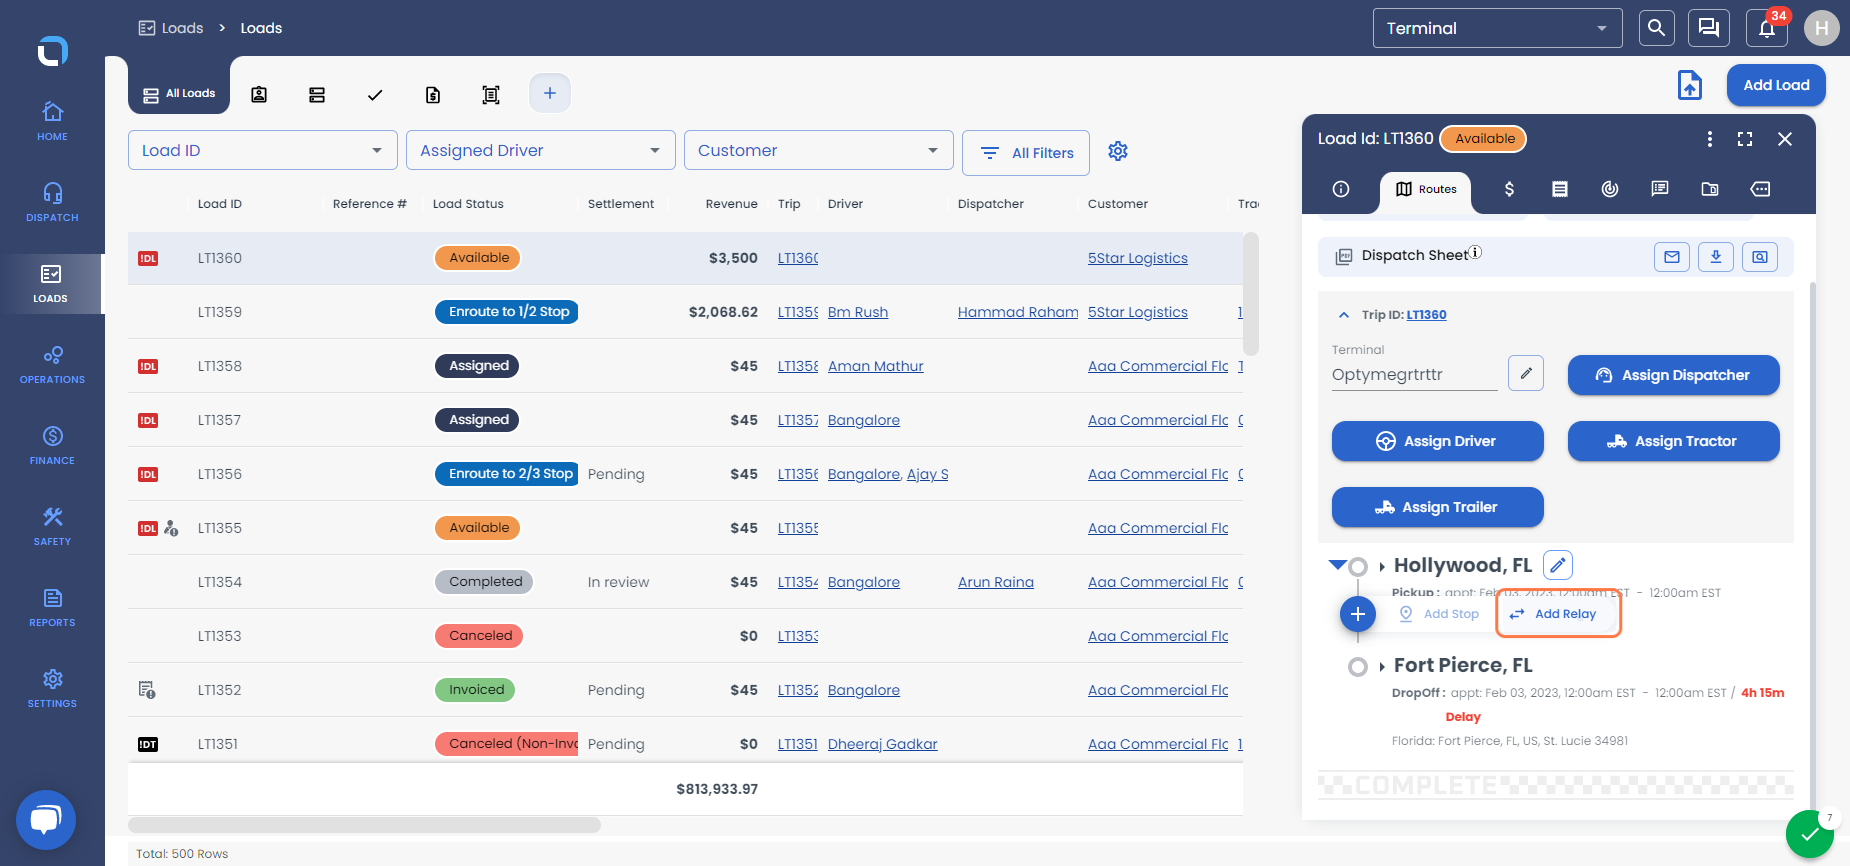The height and width of the screenshot is (866, 1850).
Task: Click the upload document icon beside Add Load
Action: click(x=1690, y=85)
